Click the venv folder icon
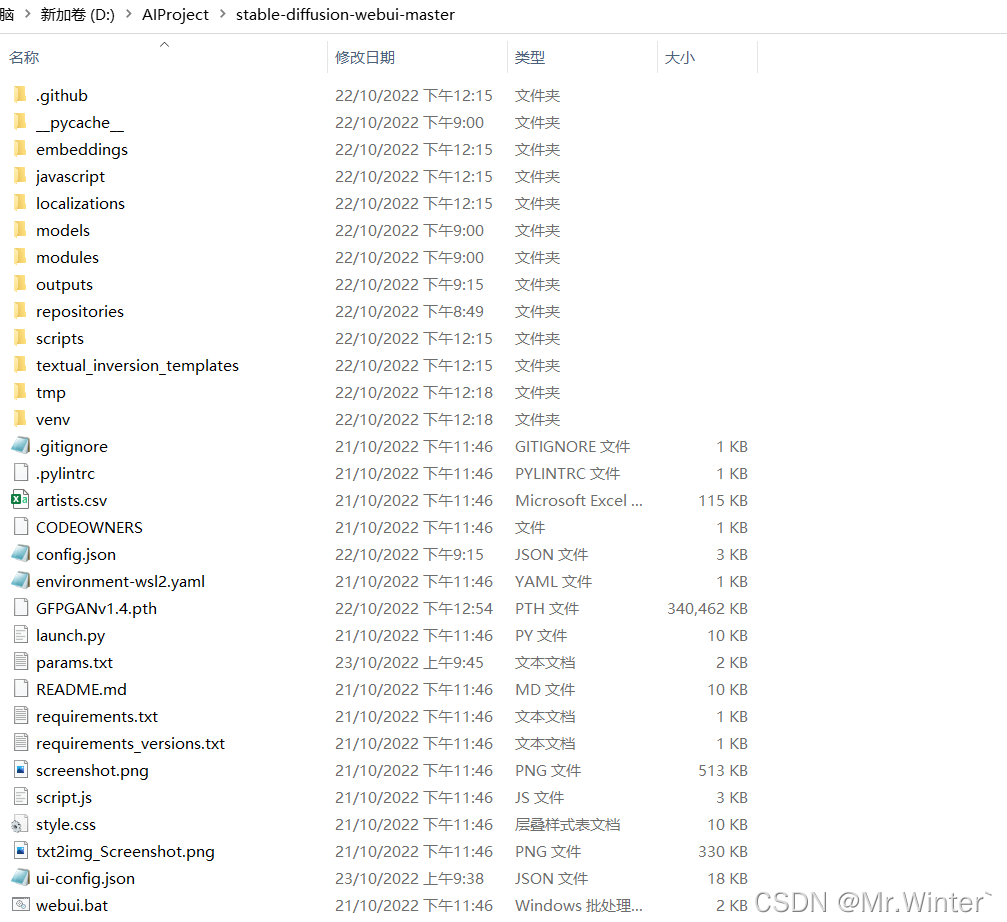Viewport: 1007px width, 922px height. coord(20,419)
